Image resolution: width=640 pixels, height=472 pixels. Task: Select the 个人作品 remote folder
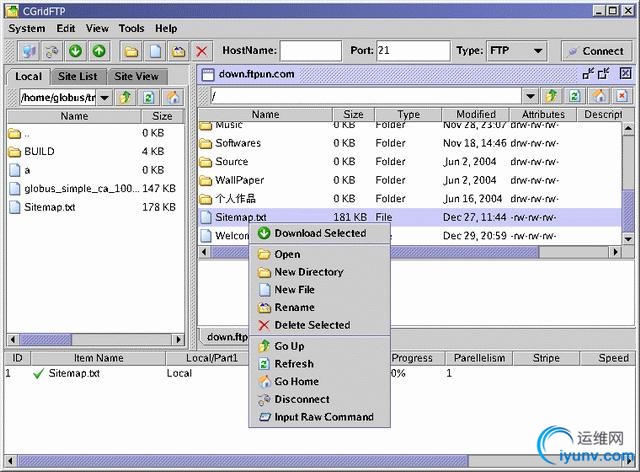click(x=410, y=199)
